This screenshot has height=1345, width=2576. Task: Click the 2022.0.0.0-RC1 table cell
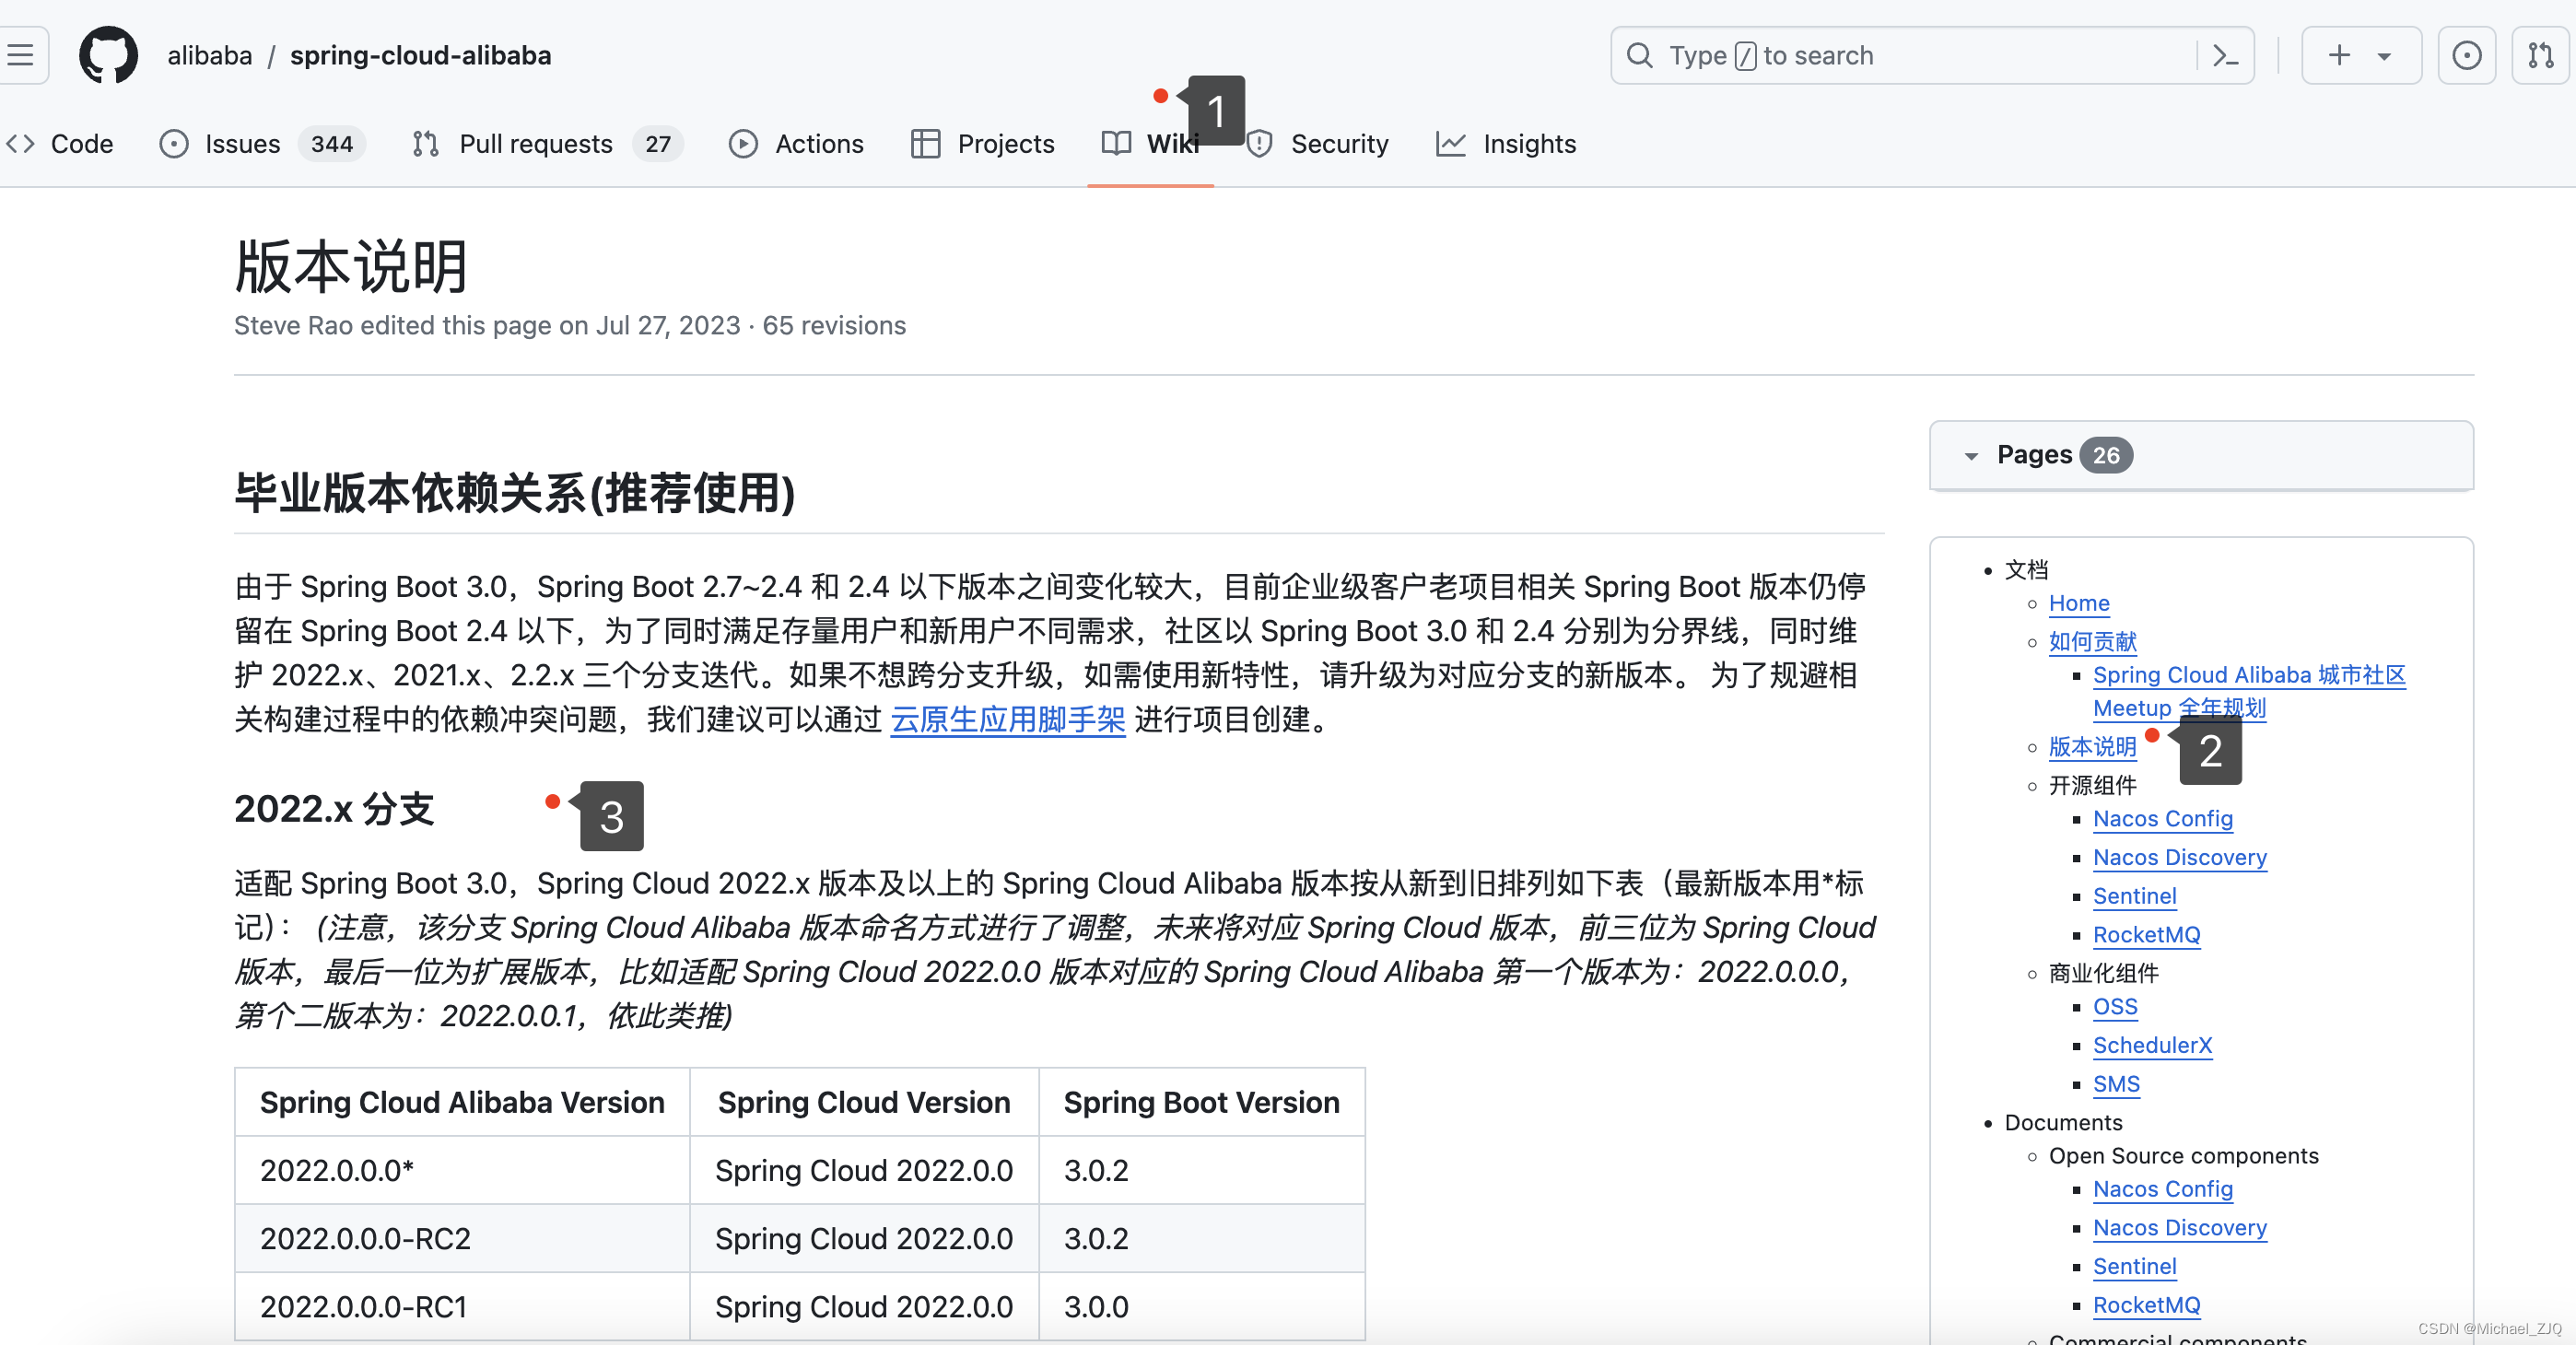tap(462, 1307)
